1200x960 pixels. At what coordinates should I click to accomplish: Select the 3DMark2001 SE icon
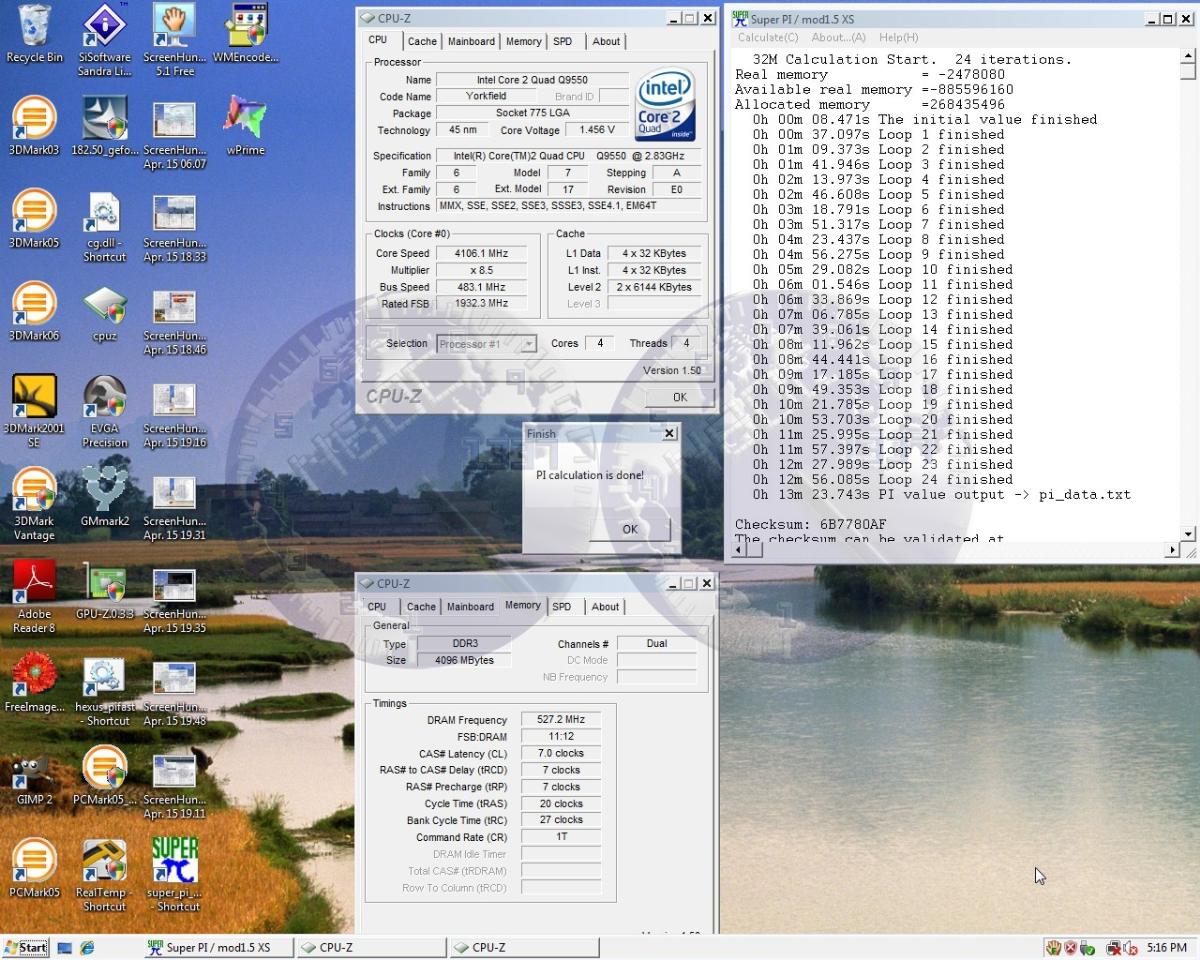[x=34, y=412]
